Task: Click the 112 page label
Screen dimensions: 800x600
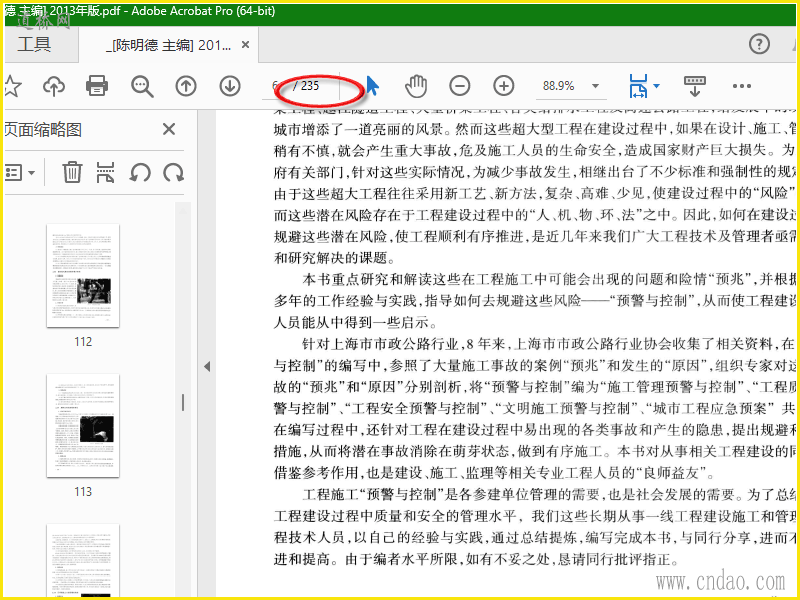Action: 83,341
